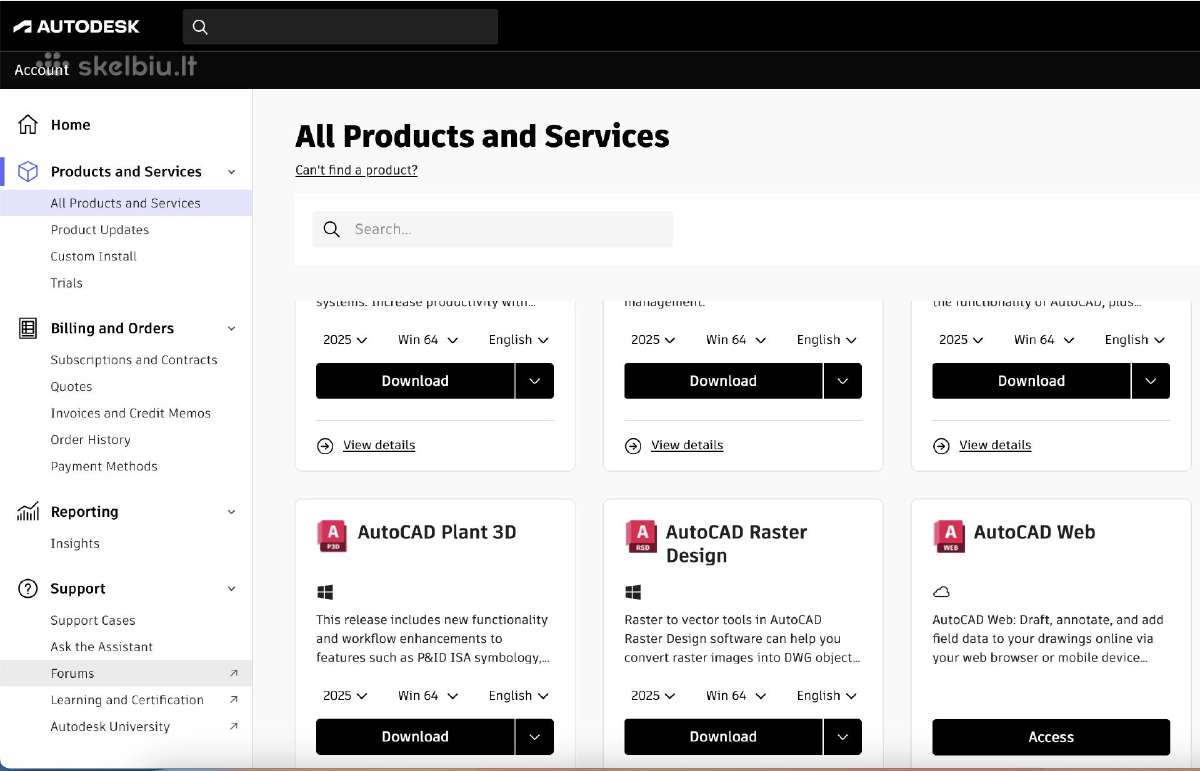Click the Reporting chart icon
This screenshot has height=771, width=1200.
(28, 511)
